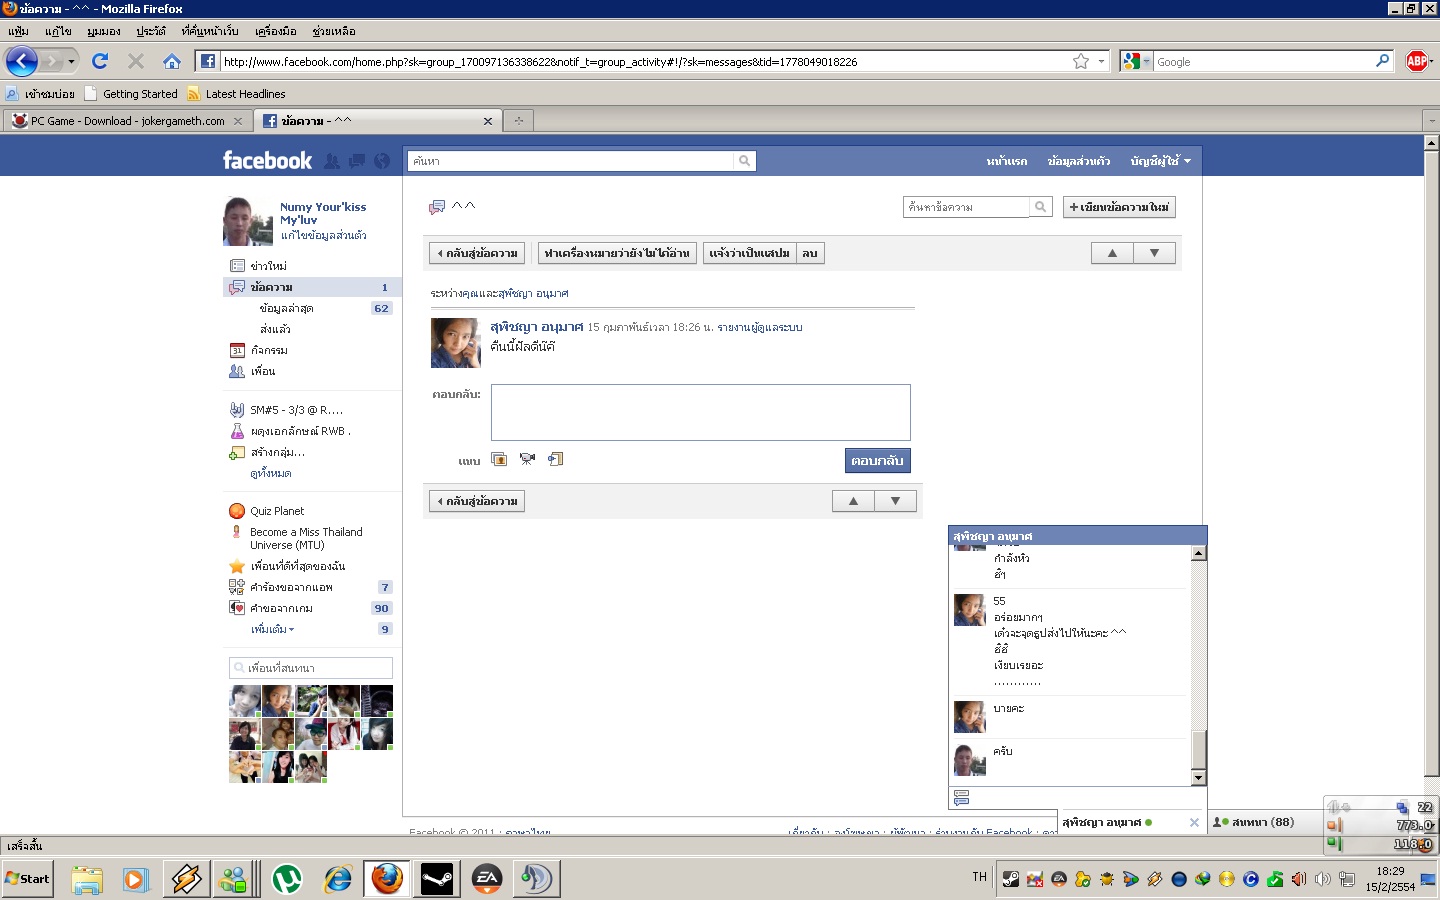Viewport: 1440px width, 900px height.
Task: Go to the previous message with top up arrow
Action: (x=1112, y=253)
